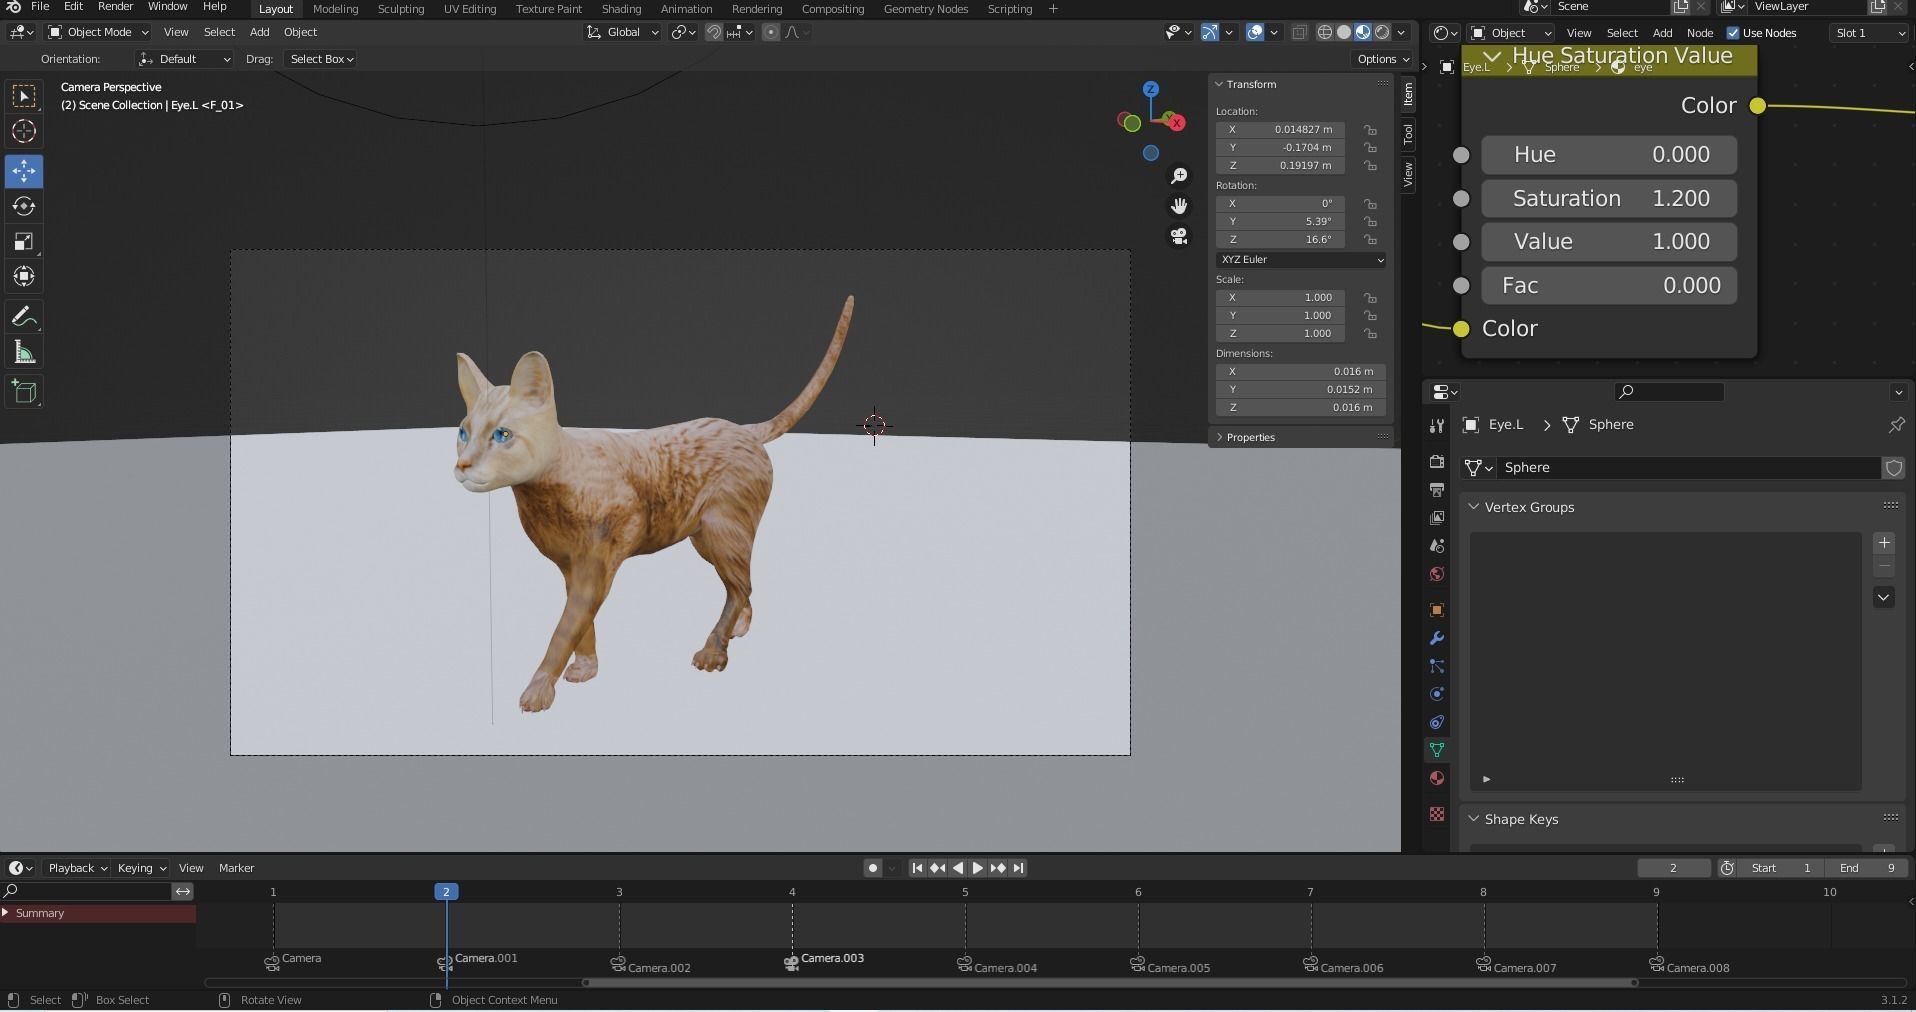Open the Object Data properties tab
The height and width of the screenshot is (1012, 1916).
pos(1437,750)
